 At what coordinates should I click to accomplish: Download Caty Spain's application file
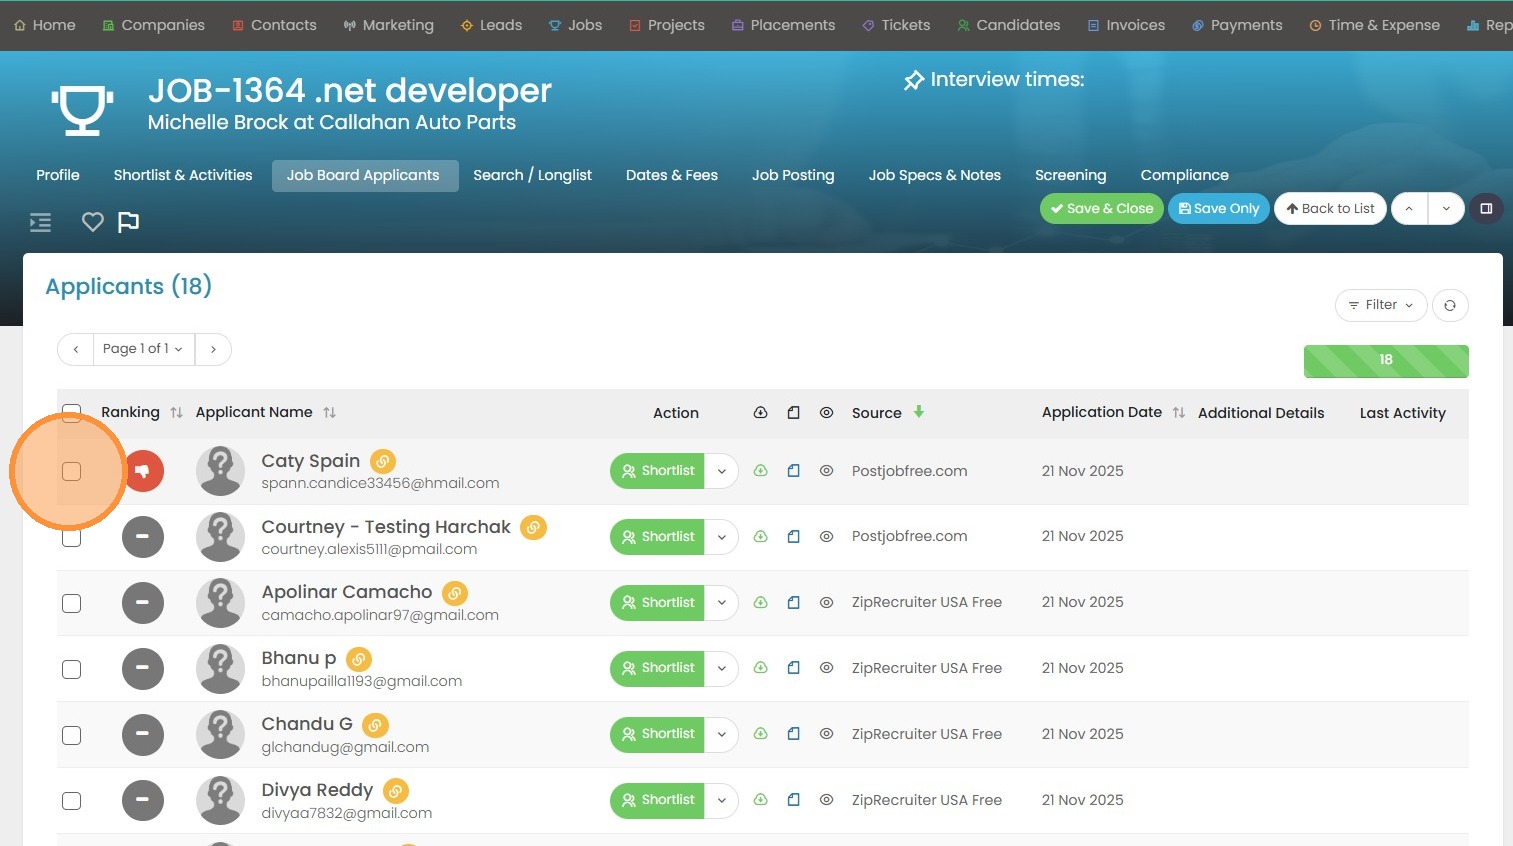(760, 471)
